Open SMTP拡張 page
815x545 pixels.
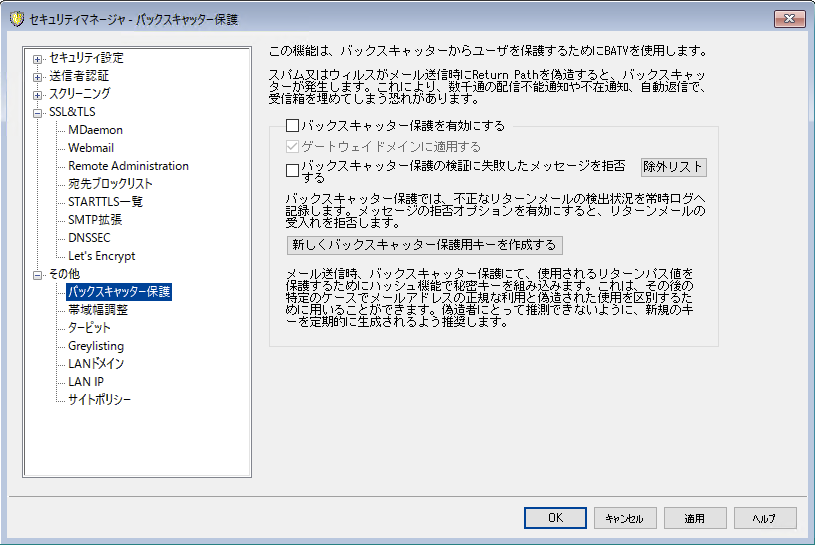point(95,220)
